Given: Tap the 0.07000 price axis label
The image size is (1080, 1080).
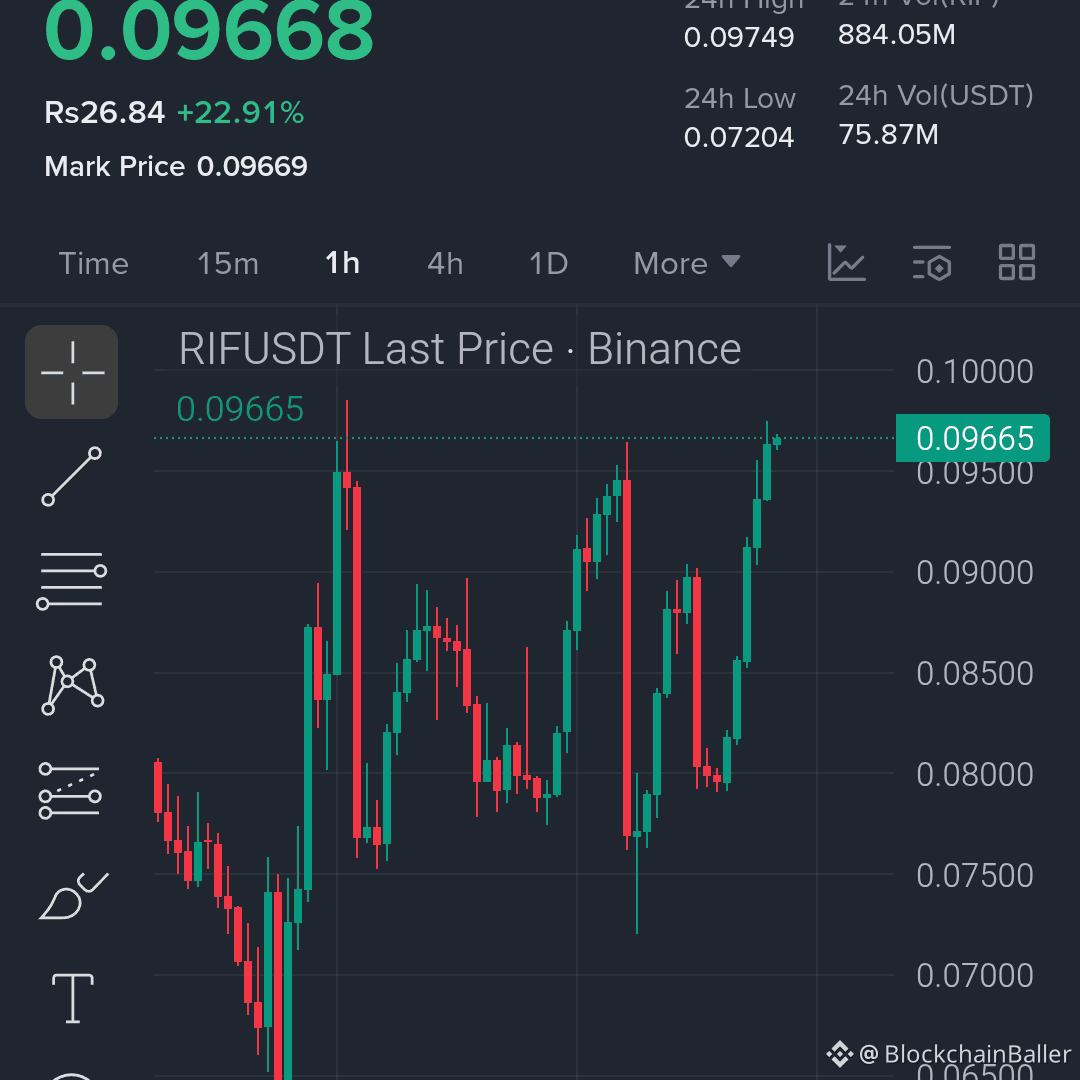Looking at the screenshot, I should [x=975, y=975].
